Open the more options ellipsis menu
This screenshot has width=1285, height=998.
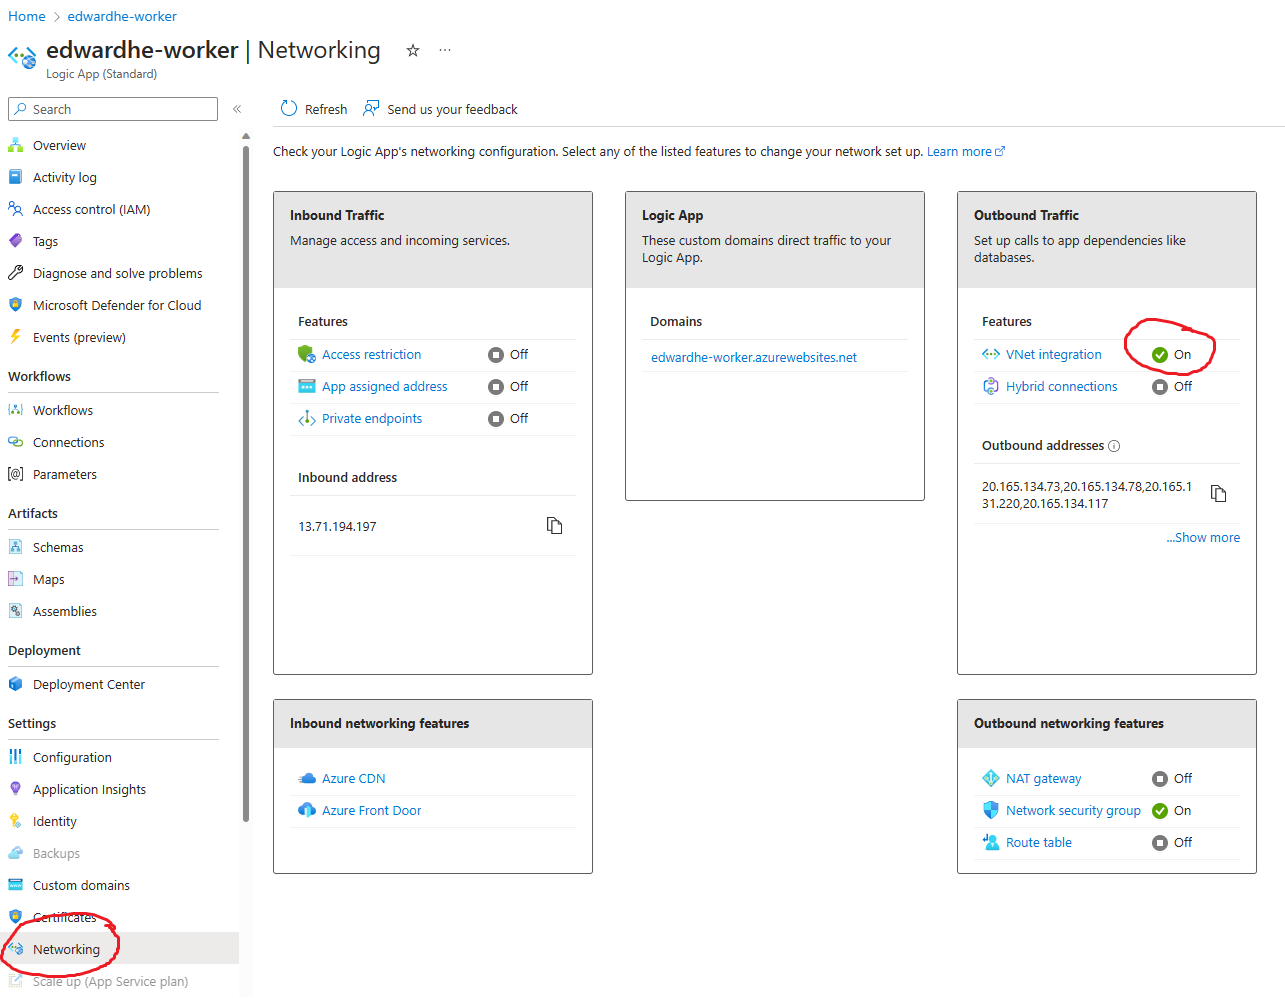click(x=445, y=51)
